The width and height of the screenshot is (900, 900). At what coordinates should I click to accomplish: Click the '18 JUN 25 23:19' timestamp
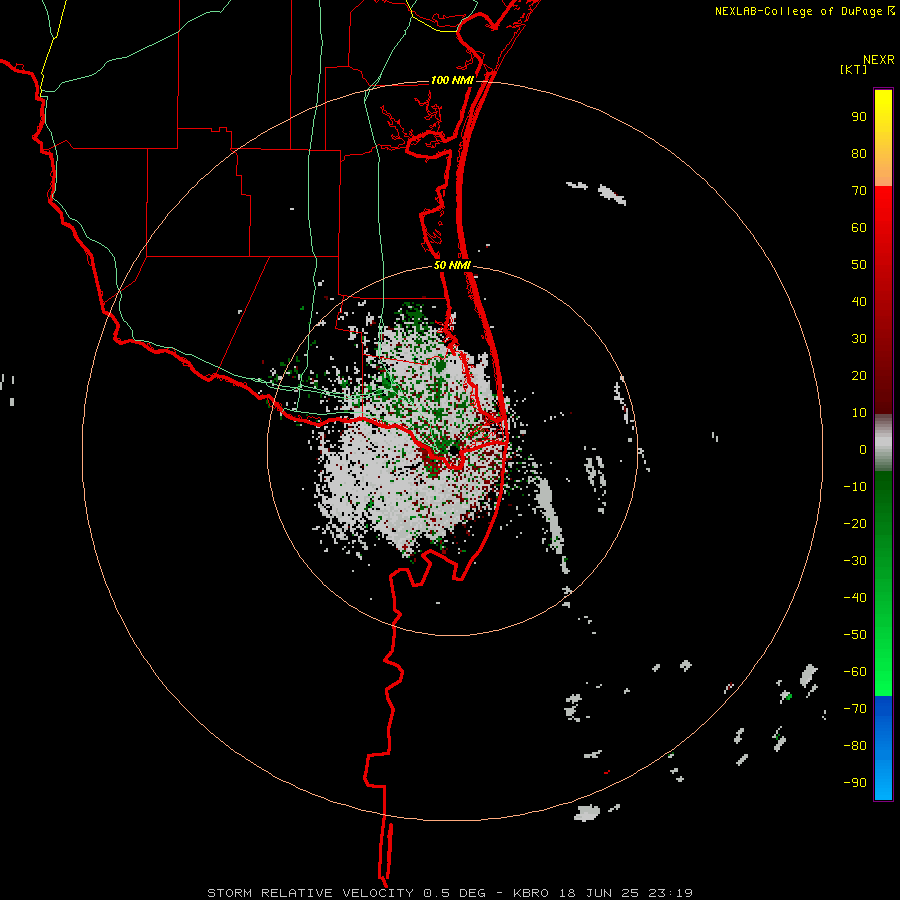tap(626, 893)
